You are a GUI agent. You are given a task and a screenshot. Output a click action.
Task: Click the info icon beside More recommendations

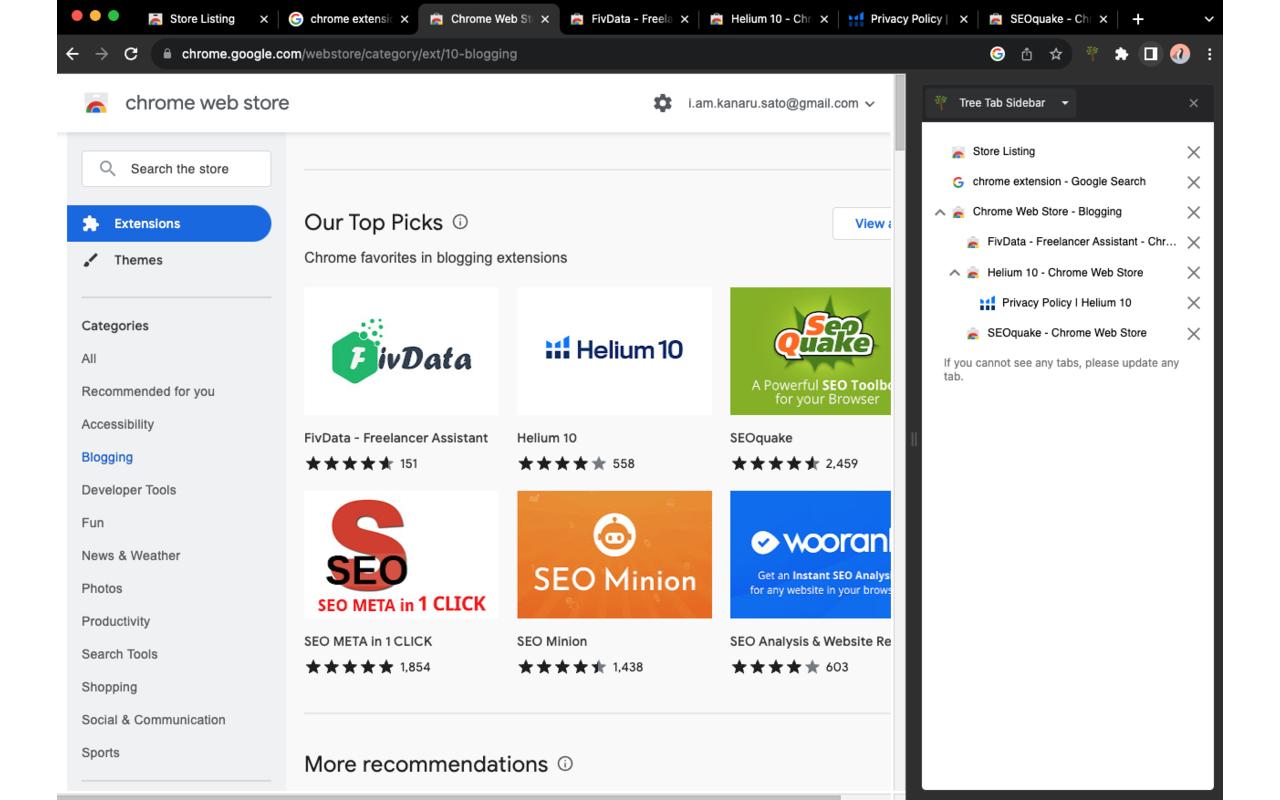(x=565, y=764)
